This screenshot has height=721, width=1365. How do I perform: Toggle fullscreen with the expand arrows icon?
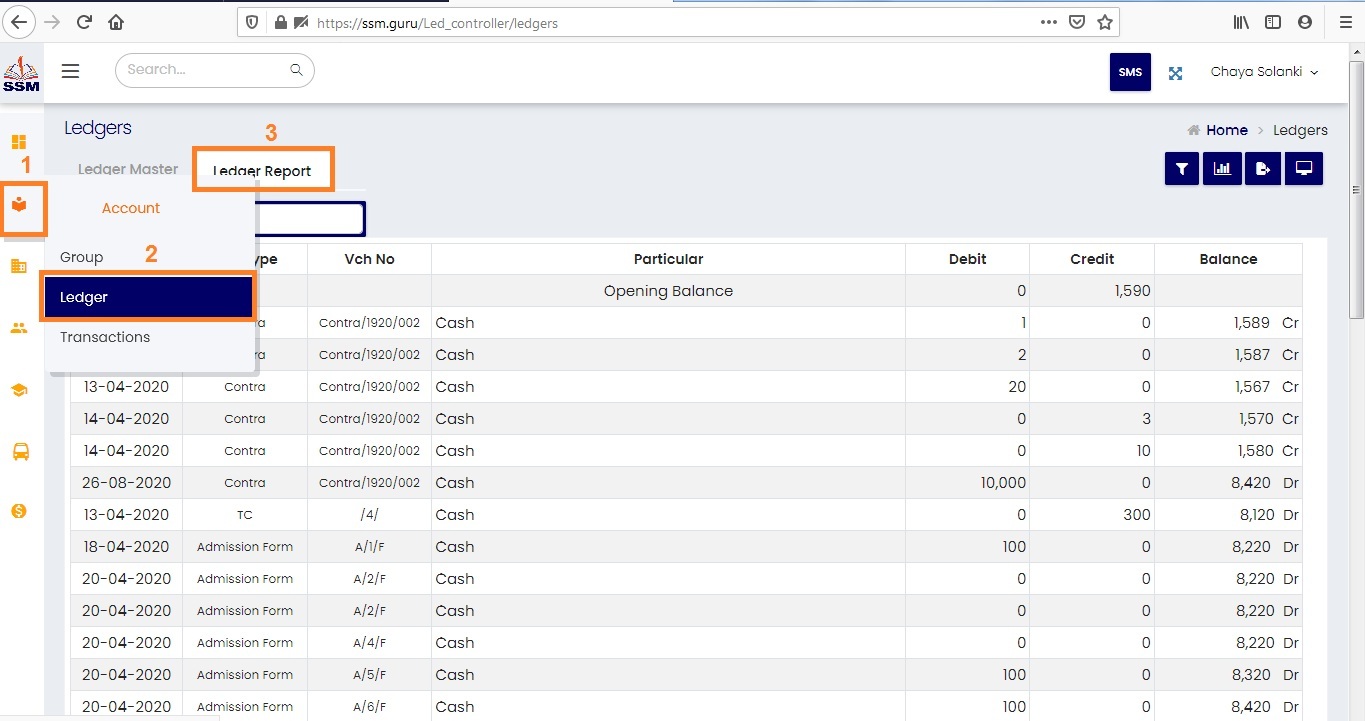coord(1176,73)
